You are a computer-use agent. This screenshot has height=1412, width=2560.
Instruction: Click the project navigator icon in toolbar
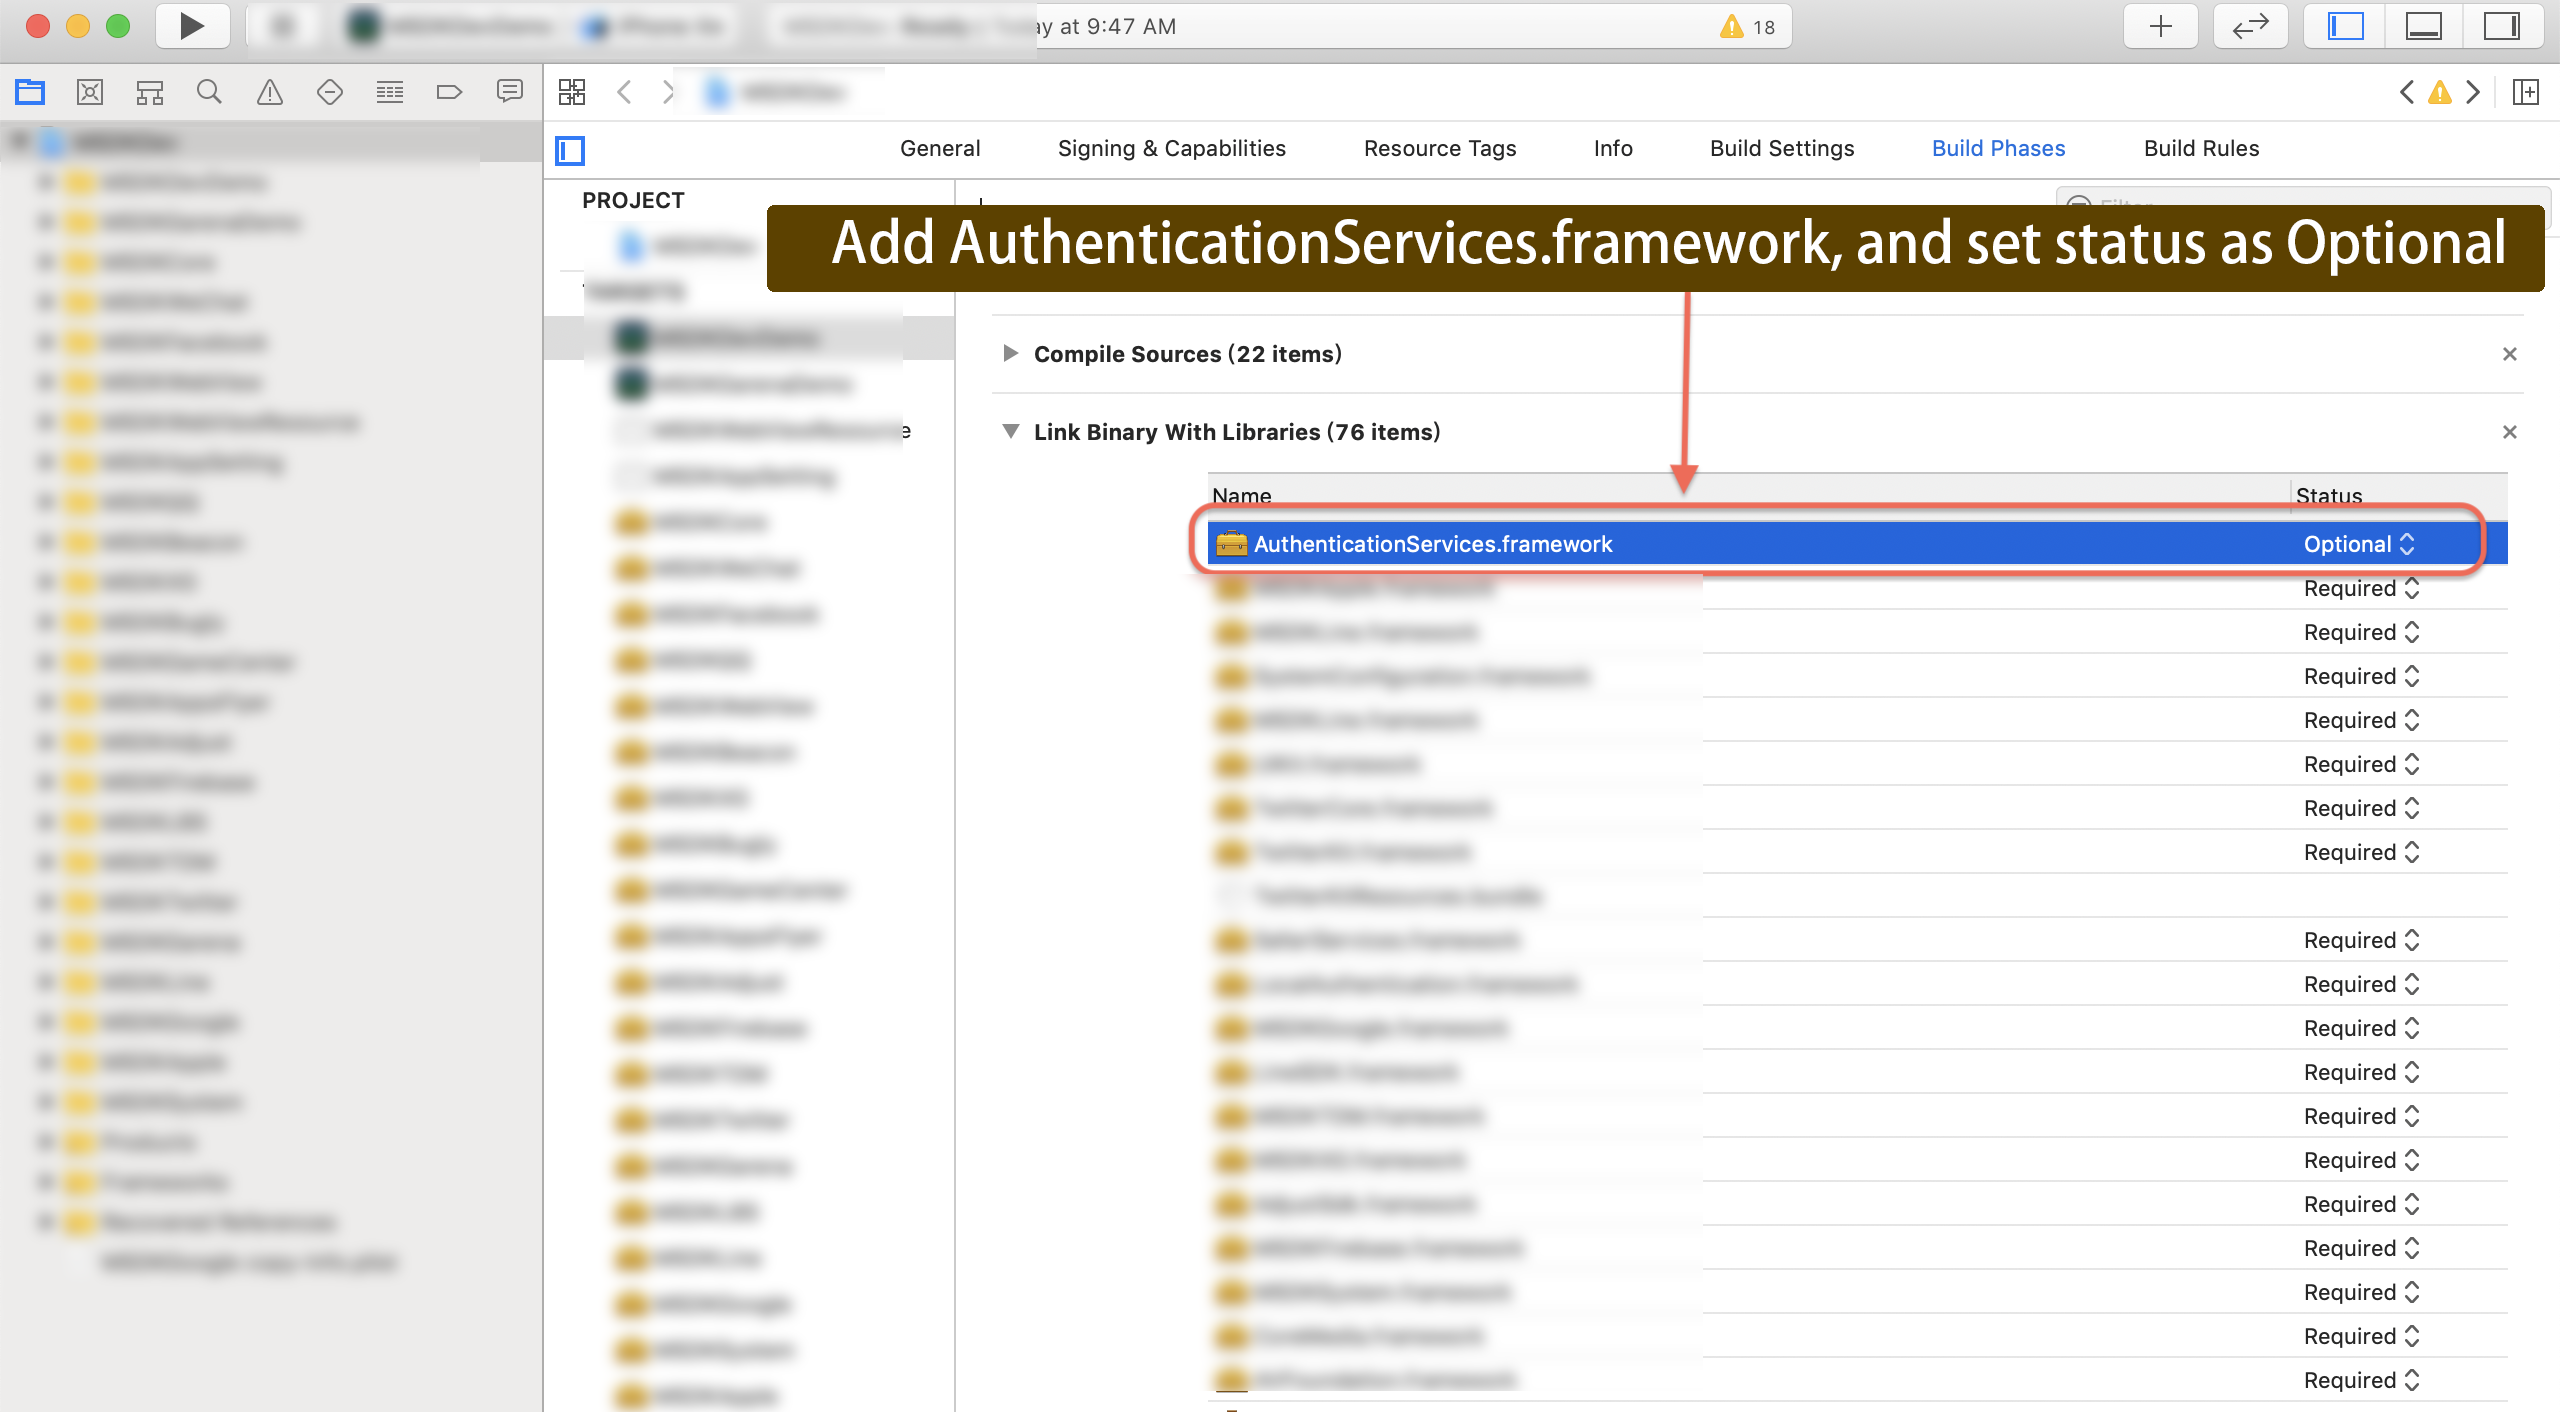tap(31, 92)
